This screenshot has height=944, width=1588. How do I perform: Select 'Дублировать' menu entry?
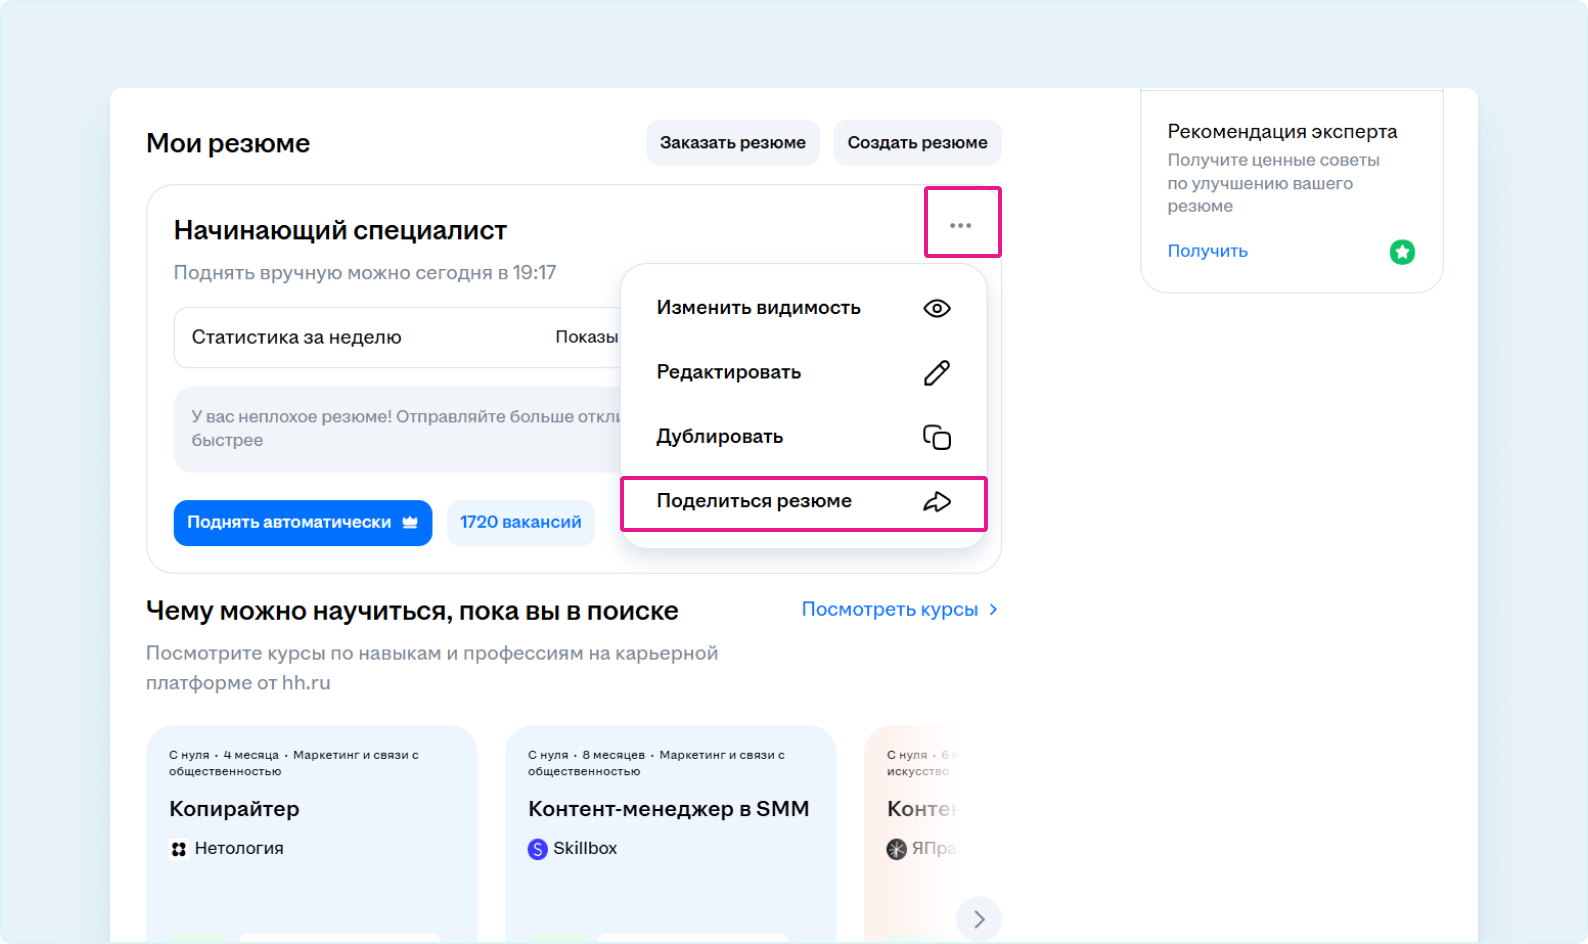click(x=719, y=437)
